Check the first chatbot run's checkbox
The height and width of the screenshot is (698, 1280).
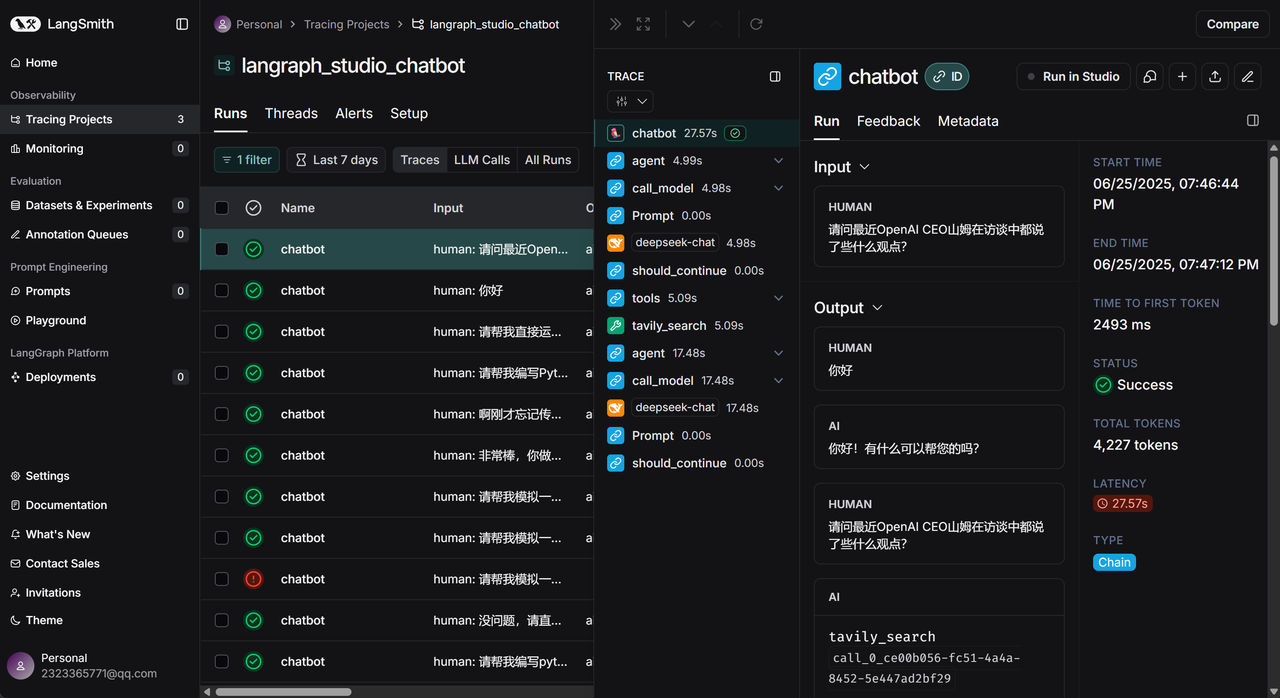(221, 248)
